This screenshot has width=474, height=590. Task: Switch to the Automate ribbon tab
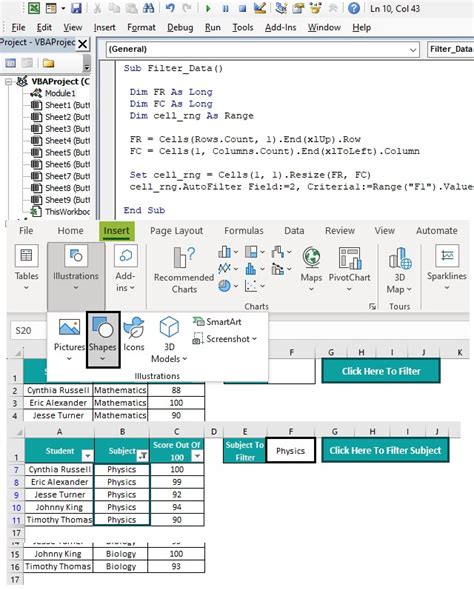pyautogui.click(x=437, y=231)
